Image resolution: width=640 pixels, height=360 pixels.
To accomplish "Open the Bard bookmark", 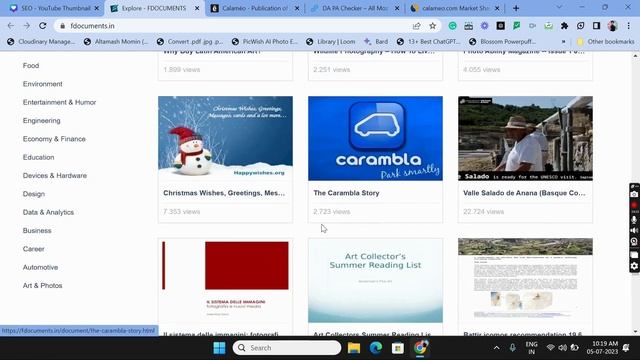I will click(x=376, y=42).
